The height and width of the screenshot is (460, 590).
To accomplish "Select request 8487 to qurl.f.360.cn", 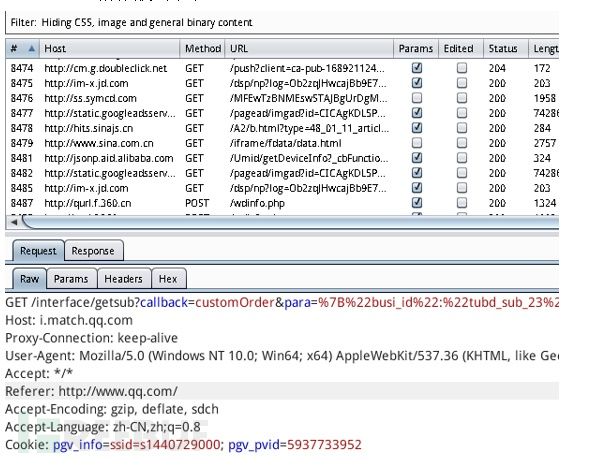I will click(x=282, y=203).
